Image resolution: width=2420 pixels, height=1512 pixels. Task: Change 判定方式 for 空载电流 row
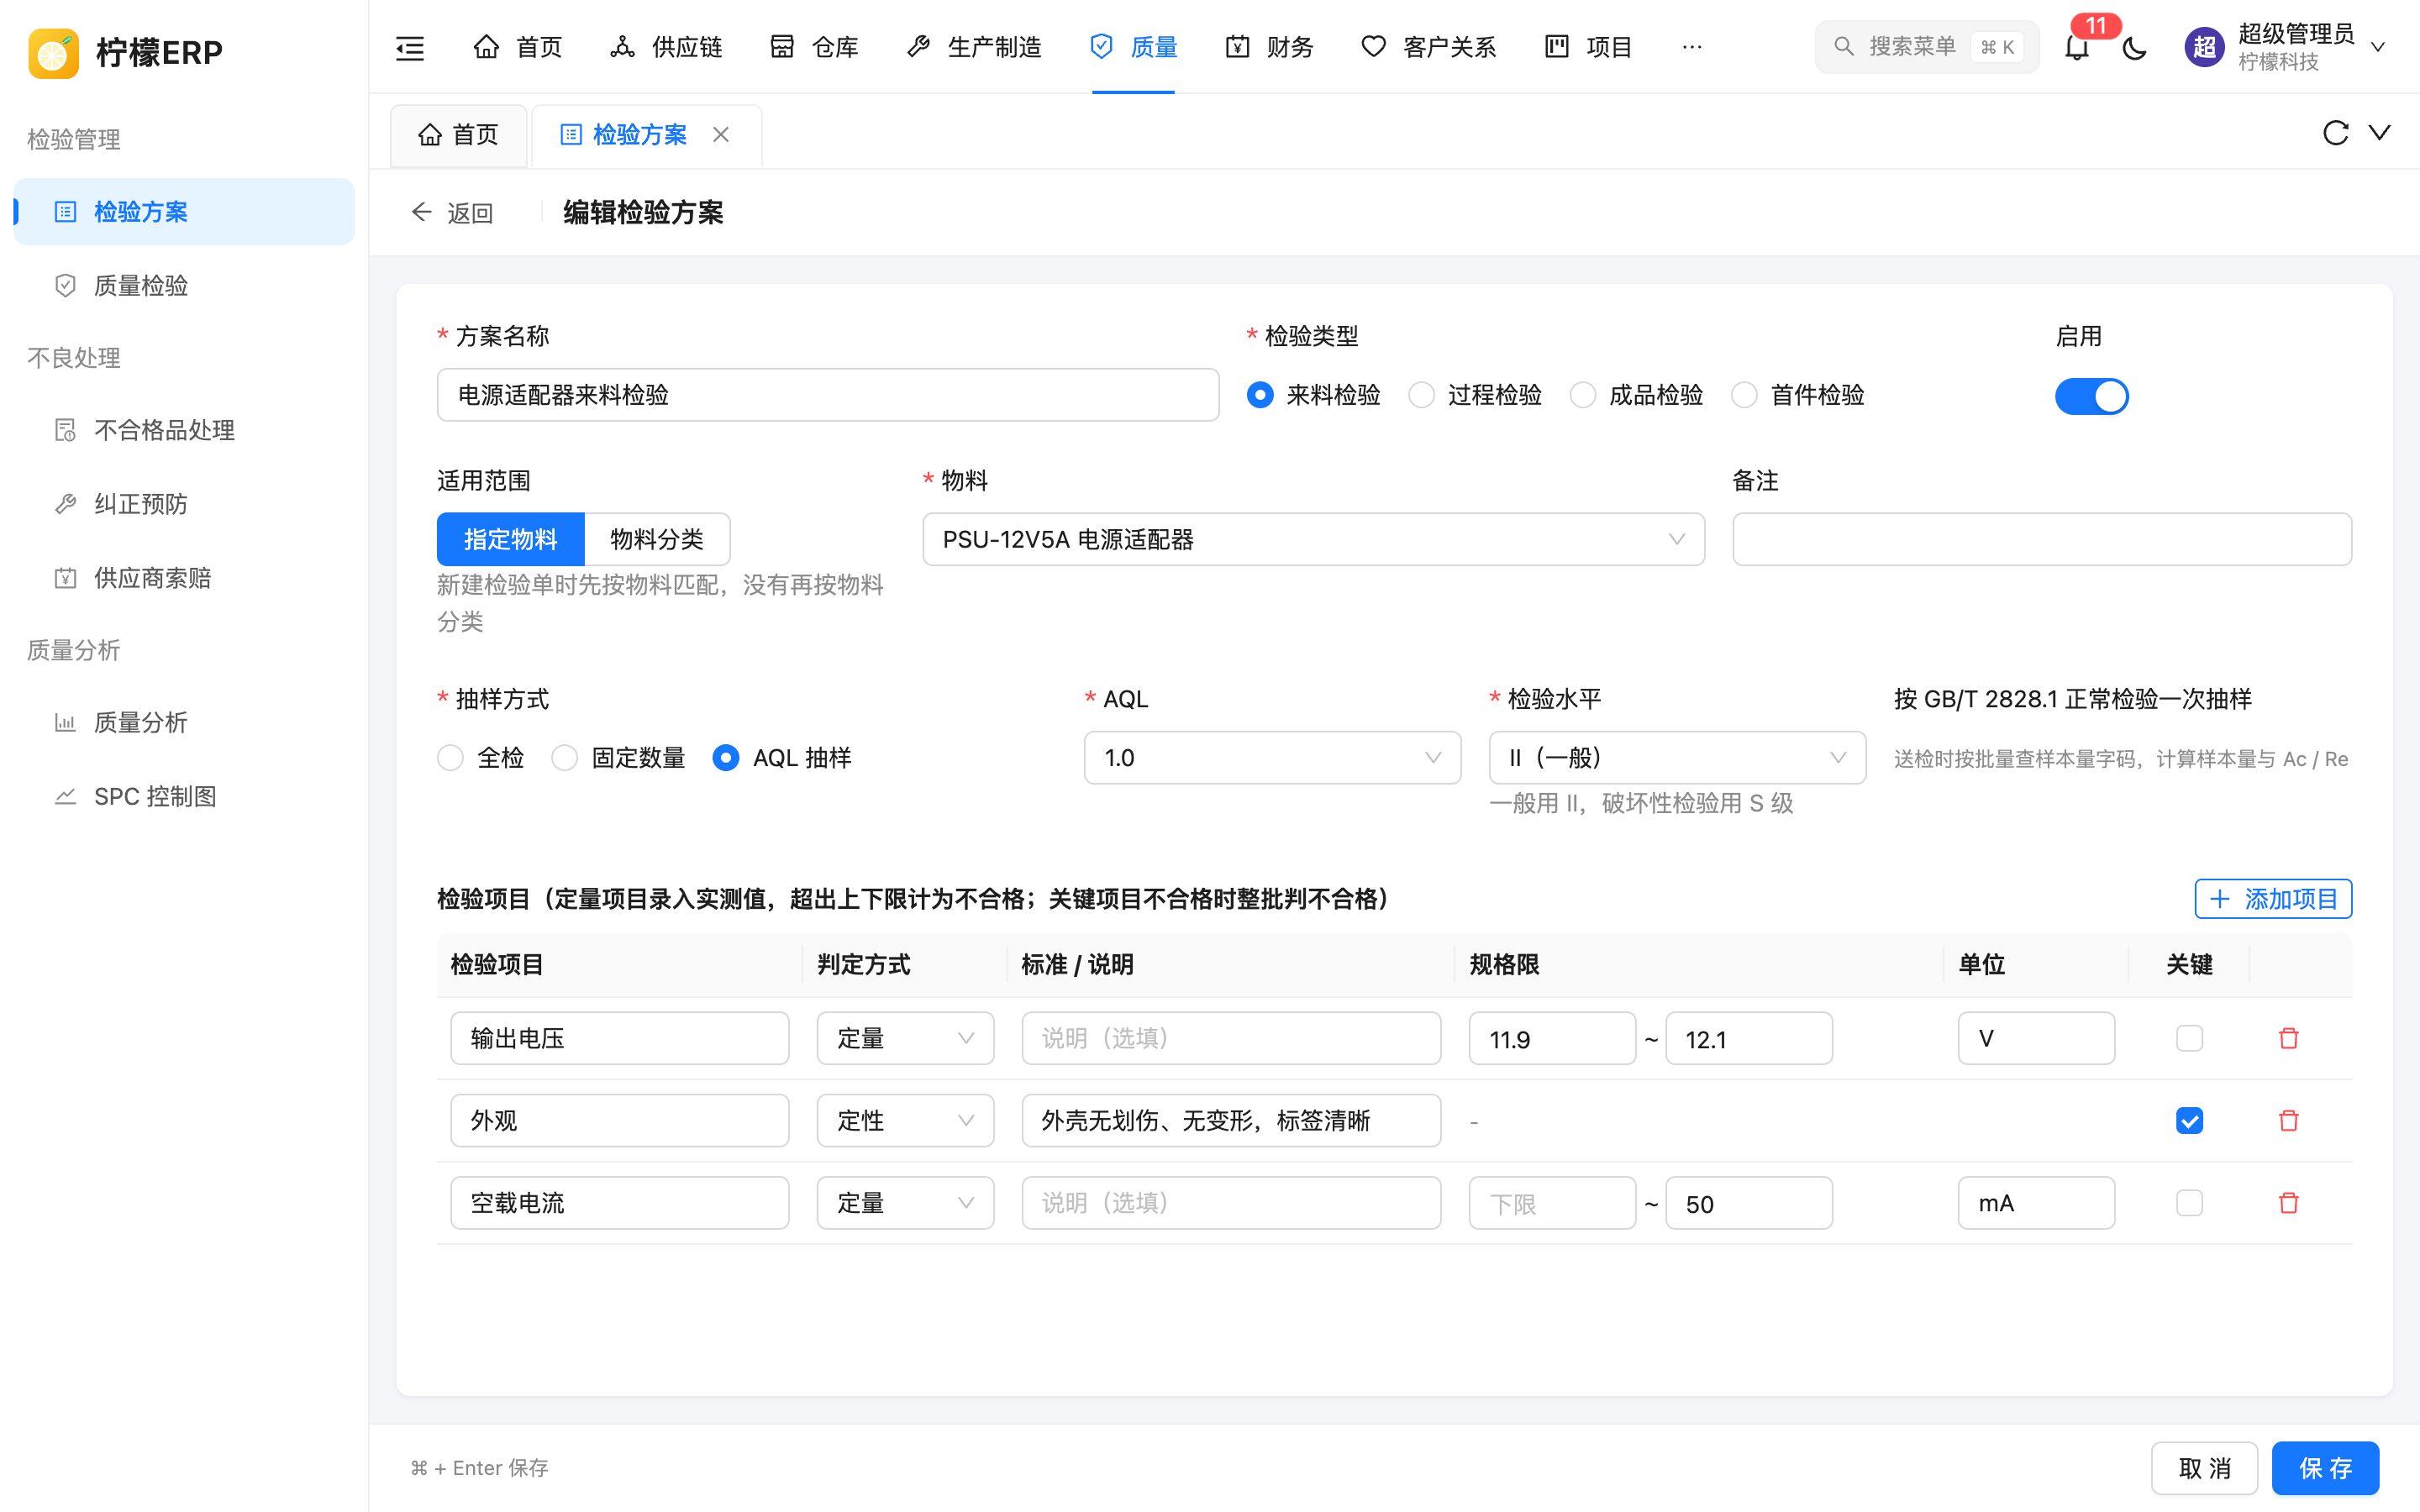point(905,1202)
